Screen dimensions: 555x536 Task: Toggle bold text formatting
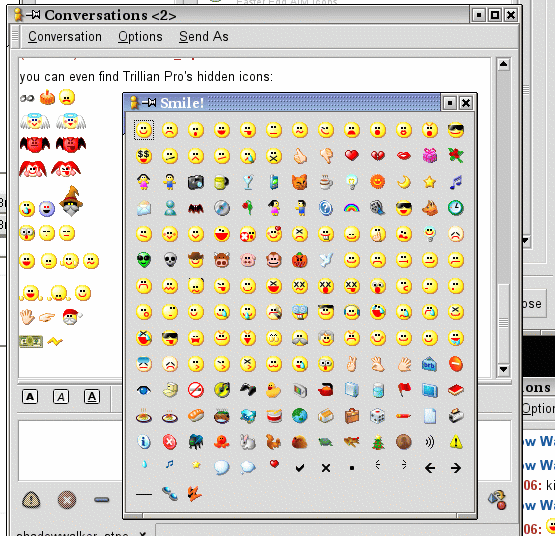tap(30, 397)
